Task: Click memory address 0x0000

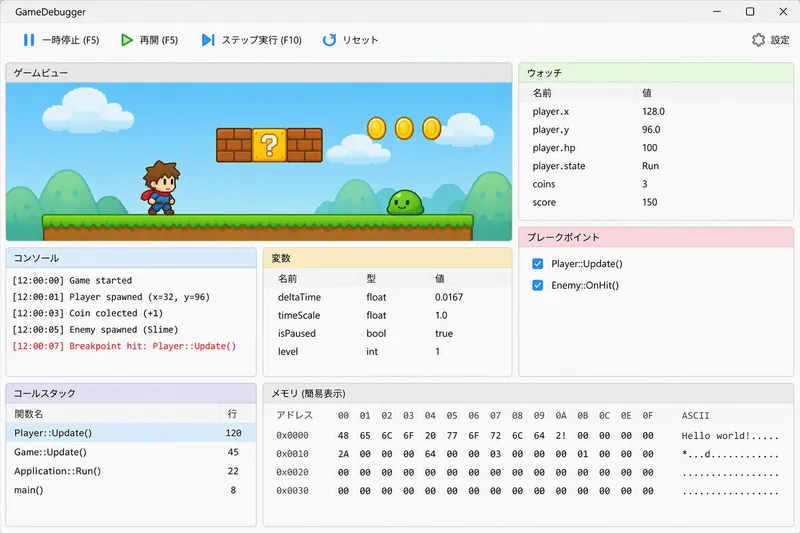Action: coord(292,436)
